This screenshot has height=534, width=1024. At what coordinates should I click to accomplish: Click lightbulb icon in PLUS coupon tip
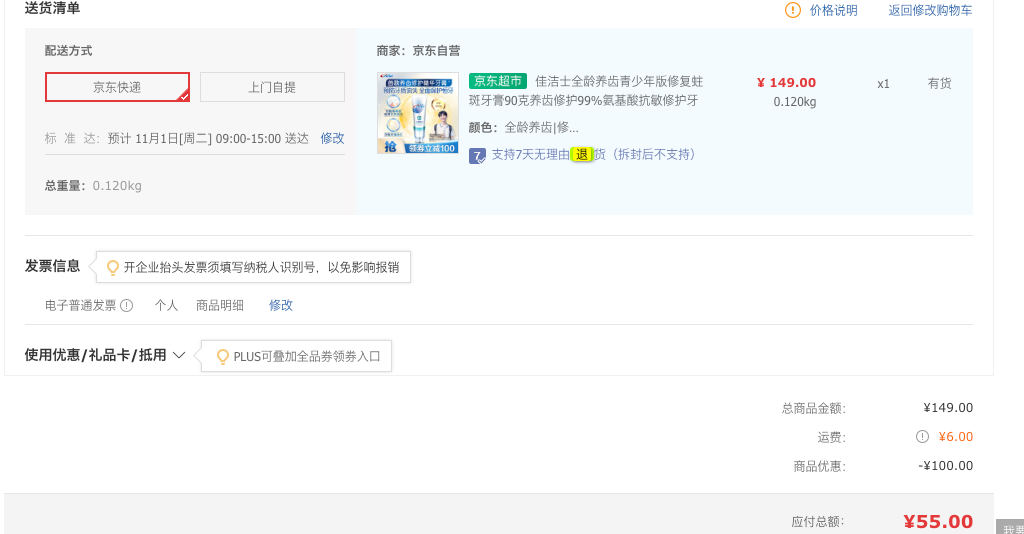[223, 356]
